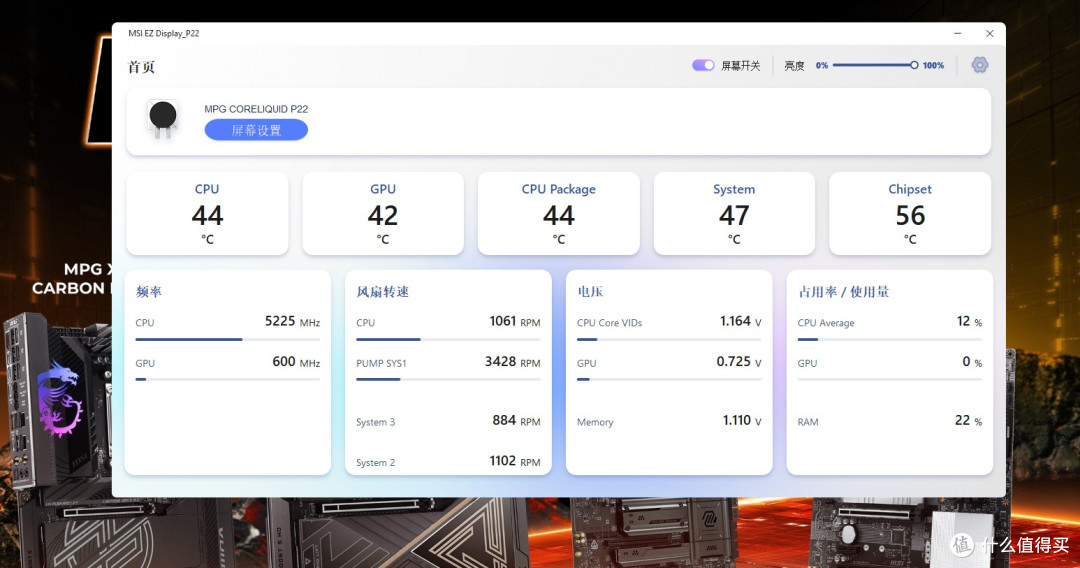Click the 频率 frequency panel title
Screen dimensions: 1080x568
[149, 292]
